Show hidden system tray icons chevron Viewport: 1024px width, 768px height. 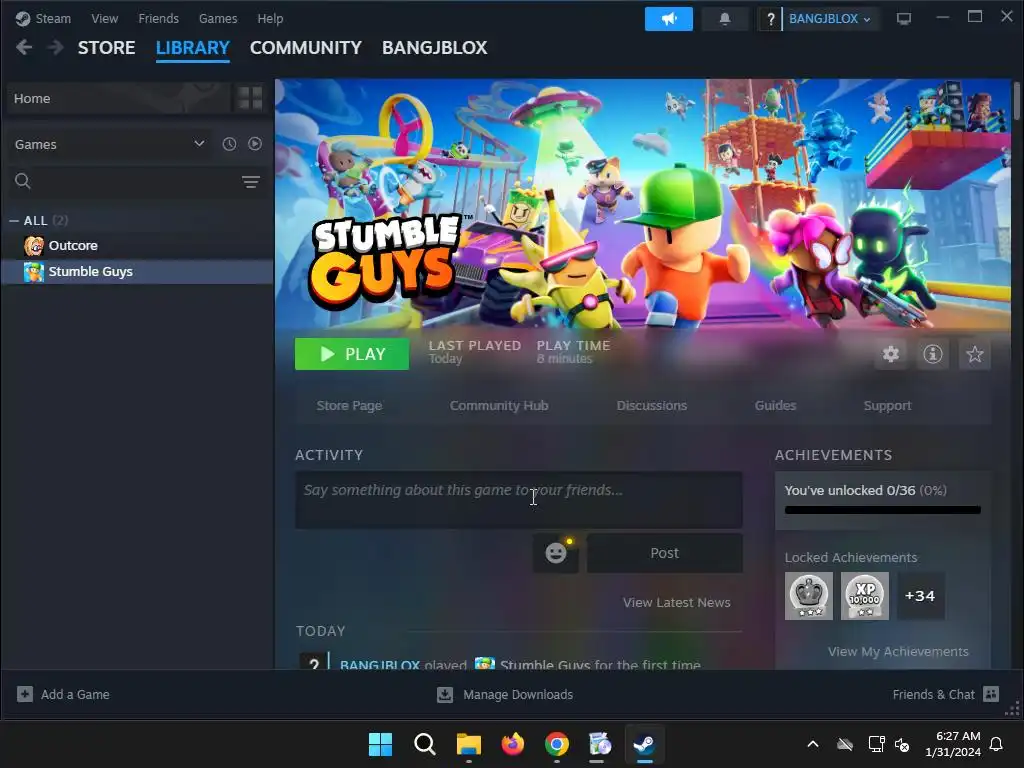click(813, 744)
